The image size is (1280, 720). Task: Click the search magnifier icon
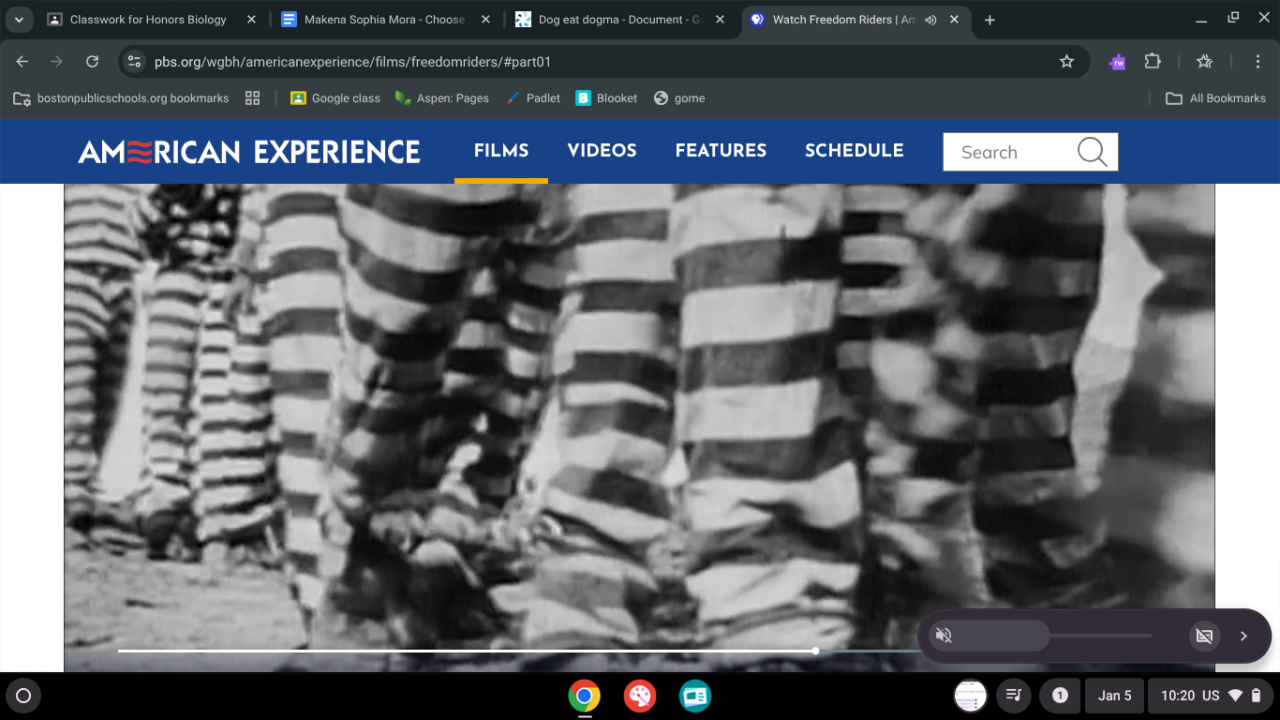pyautogui.click(x=1092, y=152)
